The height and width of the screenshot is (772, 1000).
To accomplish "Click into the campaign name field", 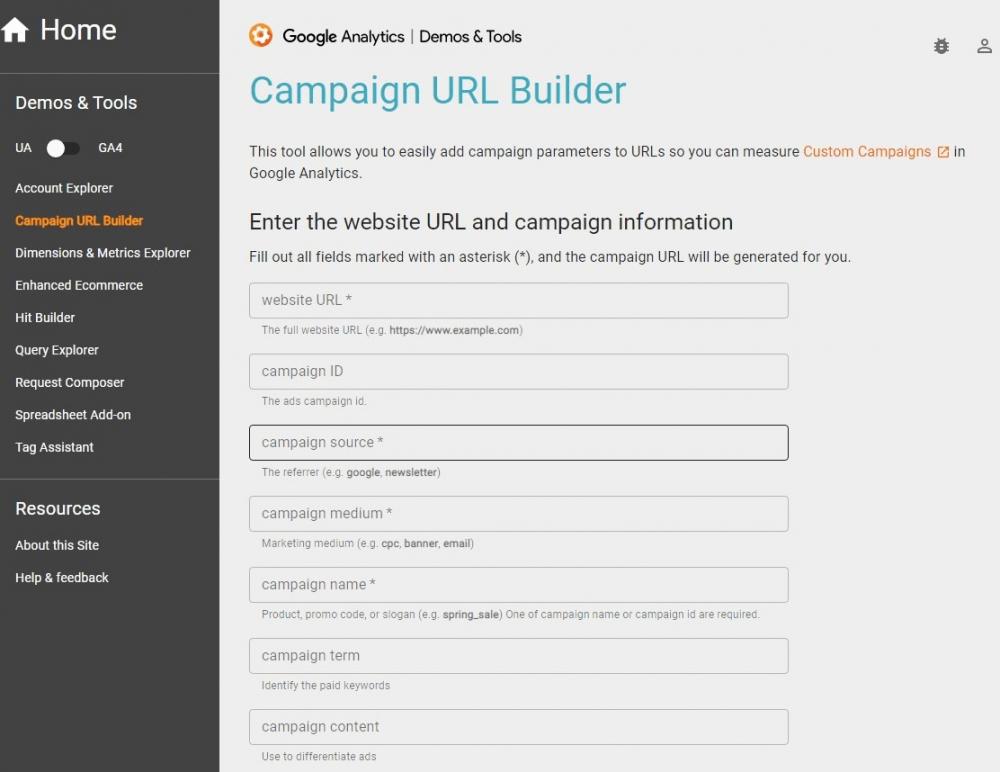I will pos(518,585).
